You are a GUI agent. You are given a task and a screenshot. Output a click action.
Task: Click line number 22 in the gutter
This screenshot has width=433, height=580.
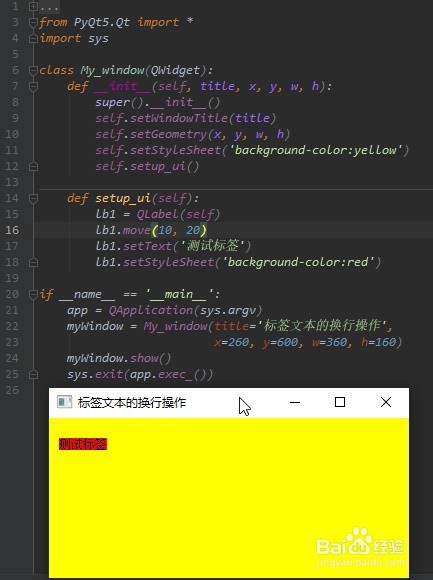pyautogui.click(x=12, y=326)
